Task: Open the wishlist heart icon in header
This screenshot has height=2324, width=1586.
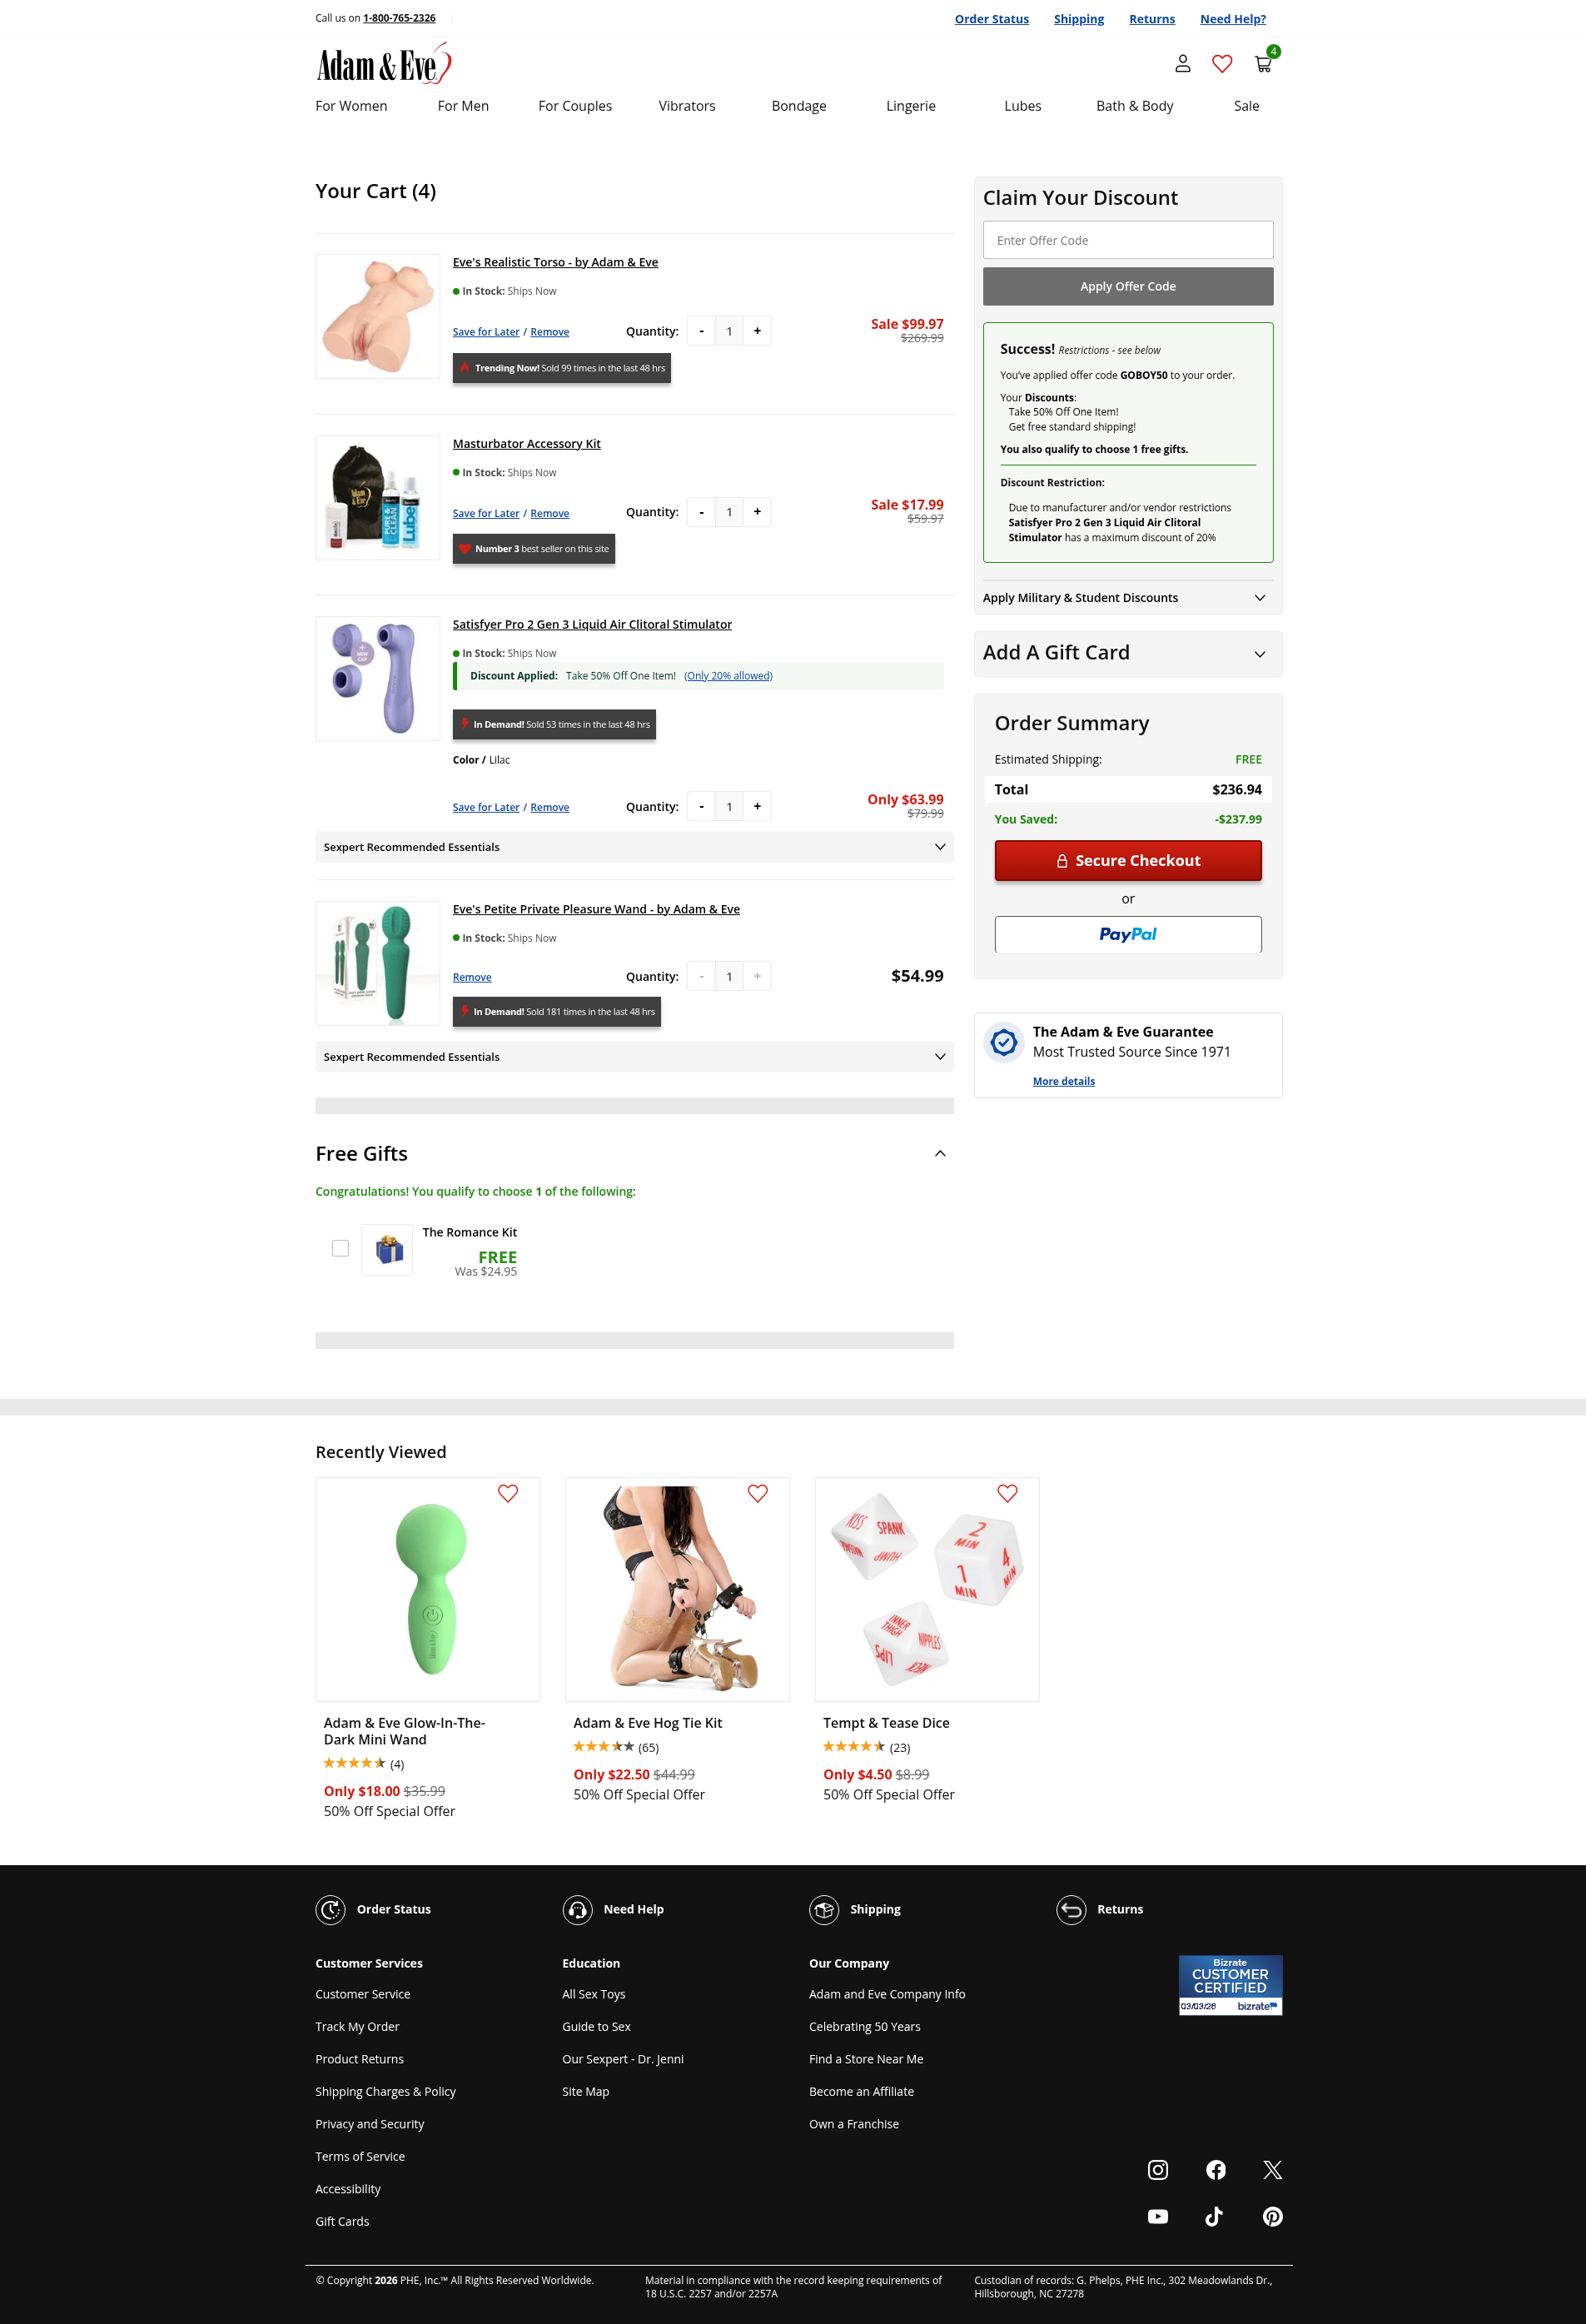Action: click(1222, 64)
